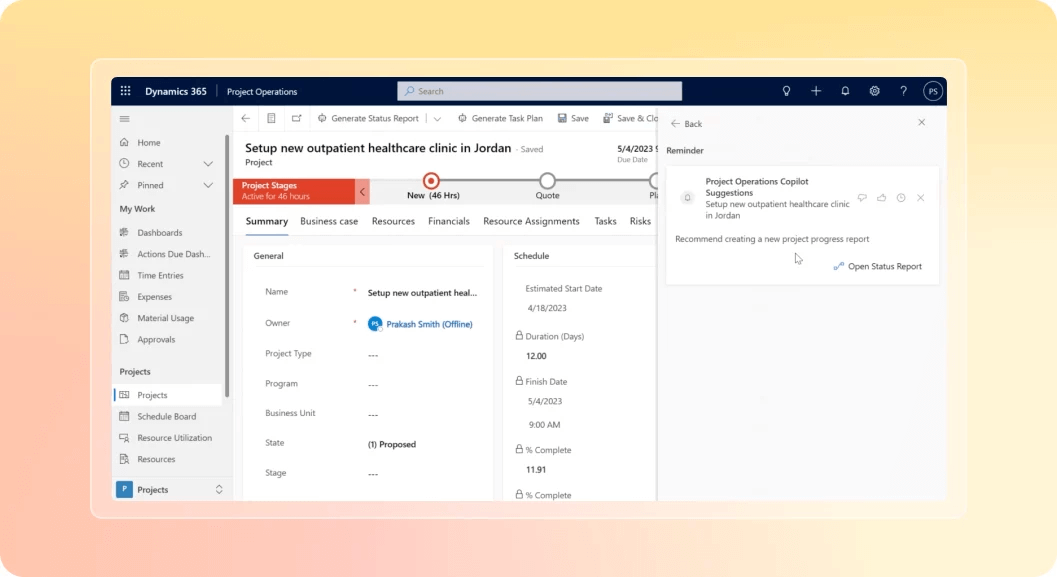Click the notifications bell icon
The image size is (1057, 577).
coord(845,90)
